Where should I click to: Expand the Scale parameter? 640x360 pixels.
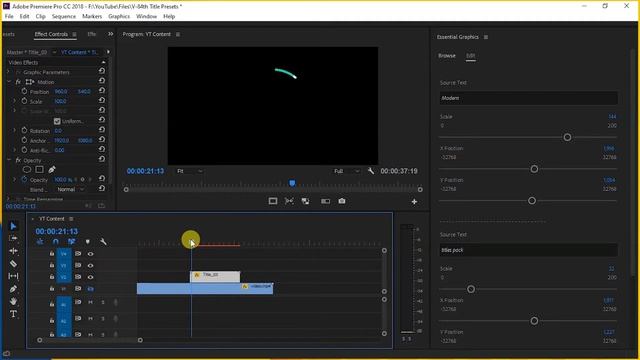15,101
